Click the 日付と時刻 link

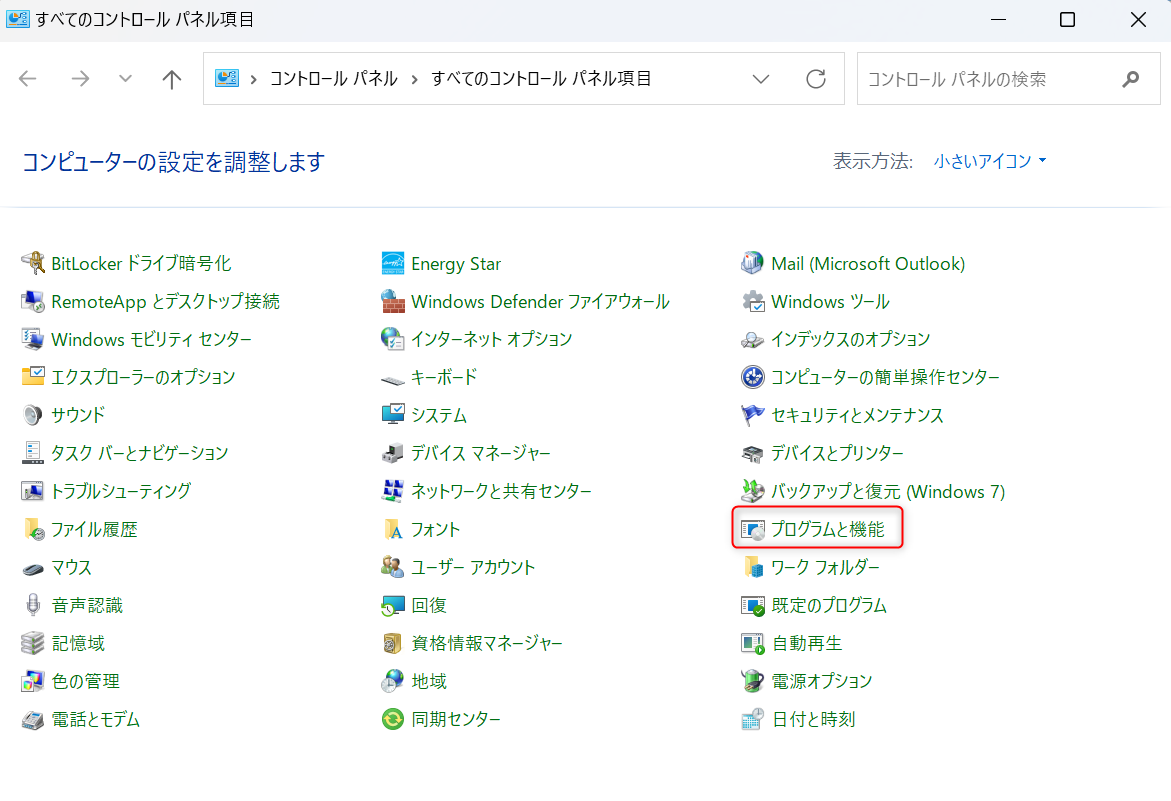813,720
